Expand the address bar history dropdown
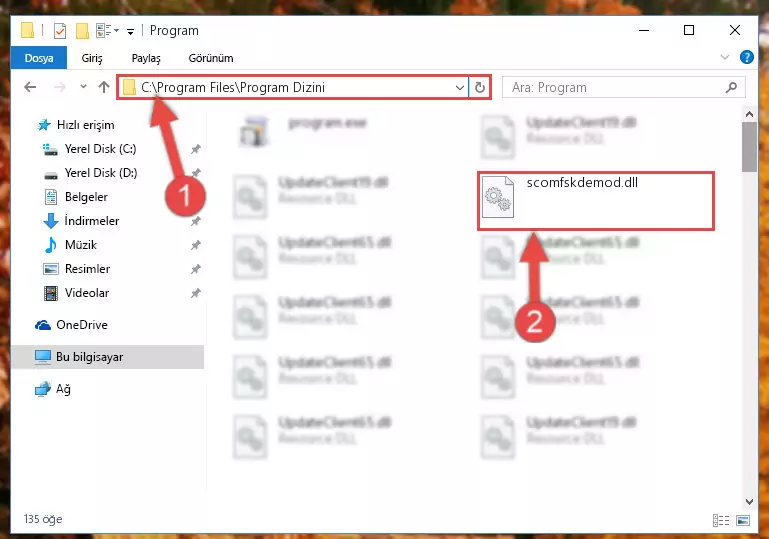This screenshot has height=539, width=769. (x=460, y=87)
